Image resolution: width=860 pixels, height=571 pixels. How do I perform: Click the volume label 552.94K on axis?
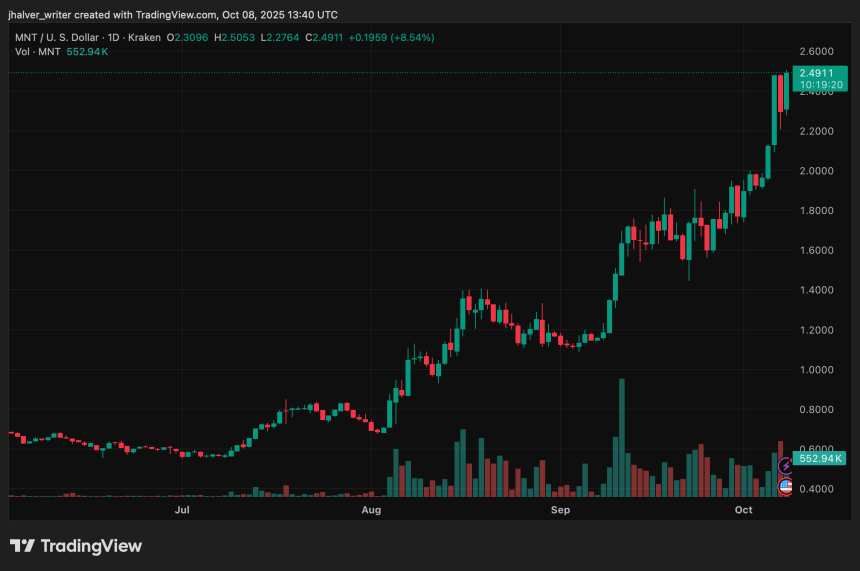[822, 456]
